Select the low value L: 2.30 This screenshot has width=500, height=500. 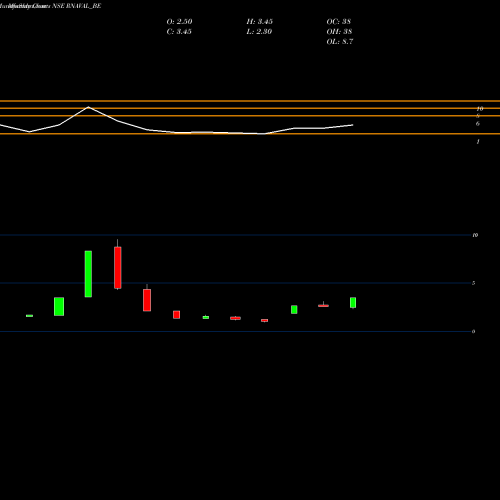[259, 31]
